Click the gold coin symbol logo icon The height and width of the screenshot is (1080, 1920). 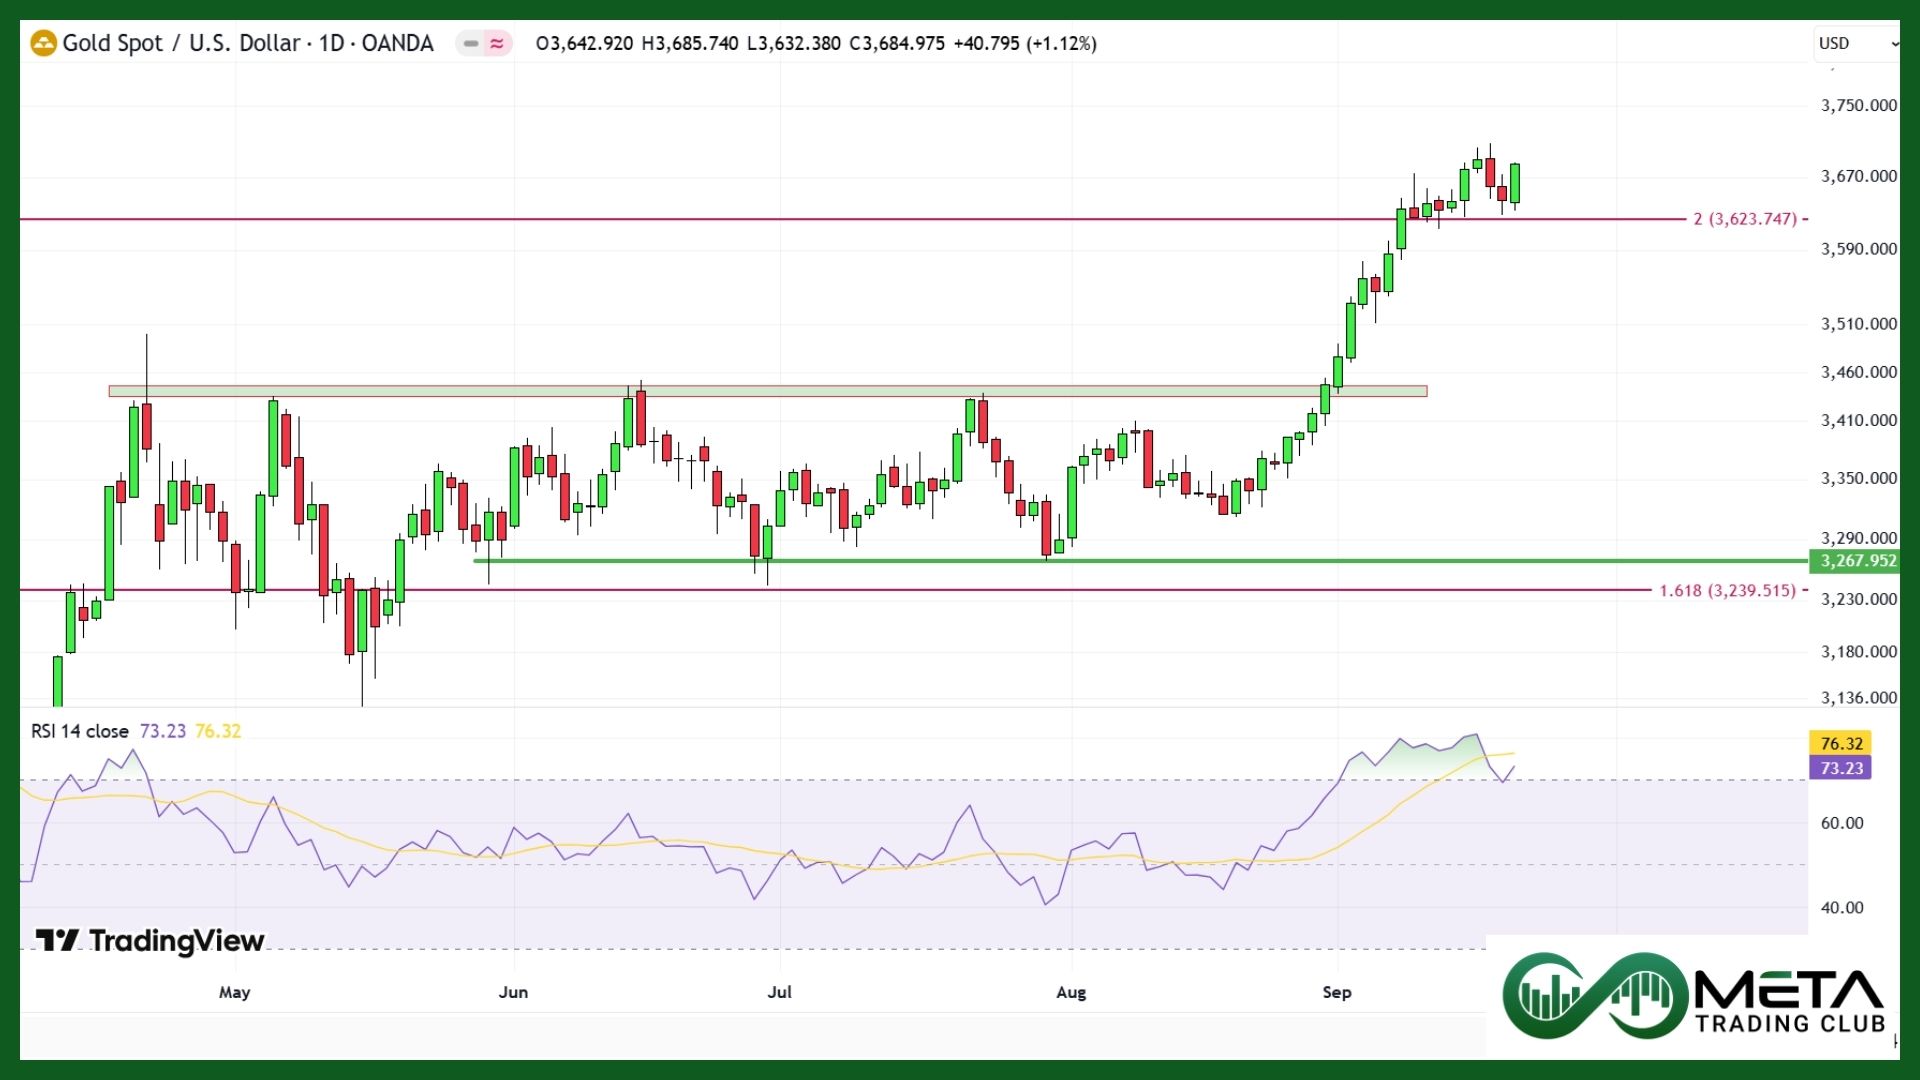pyautogui.click(x=42, y=43)
